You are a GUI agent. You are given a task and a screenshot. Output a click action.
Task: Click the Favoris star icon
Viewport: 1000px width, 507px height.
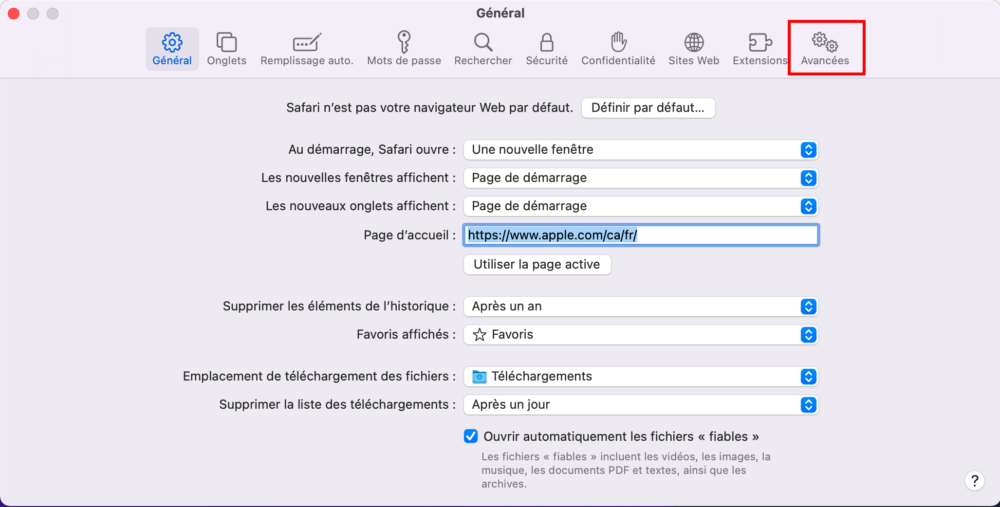[480, 335]
